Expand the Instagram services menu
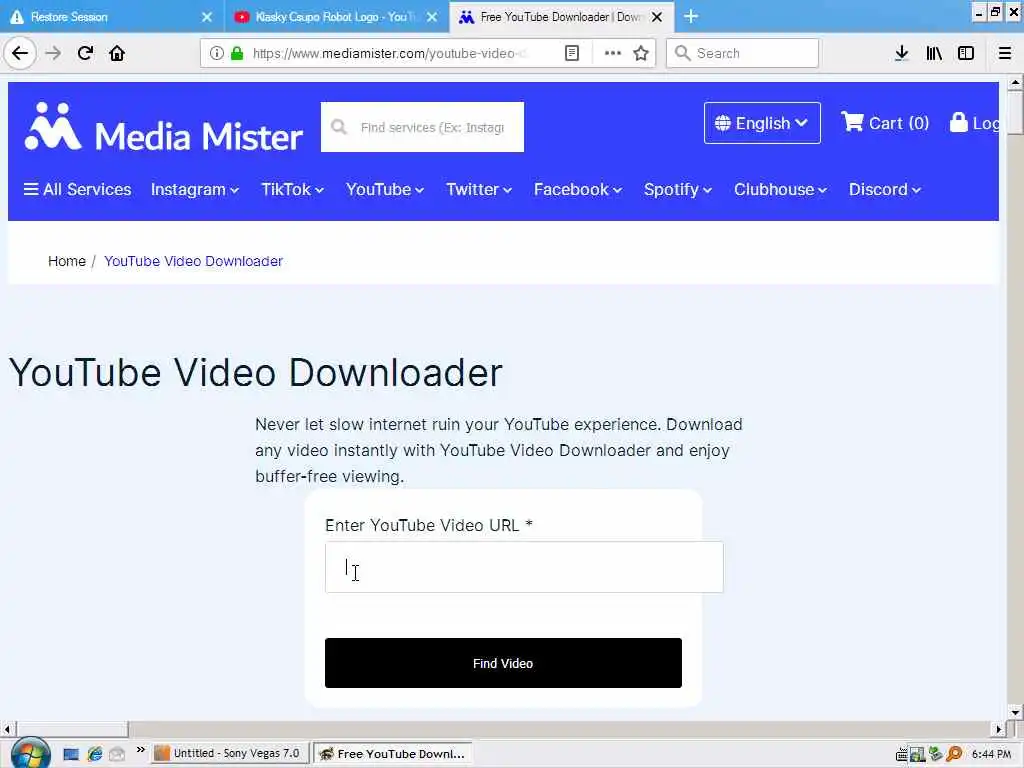This screenshot has width=1024, height=768. [195, 189]
